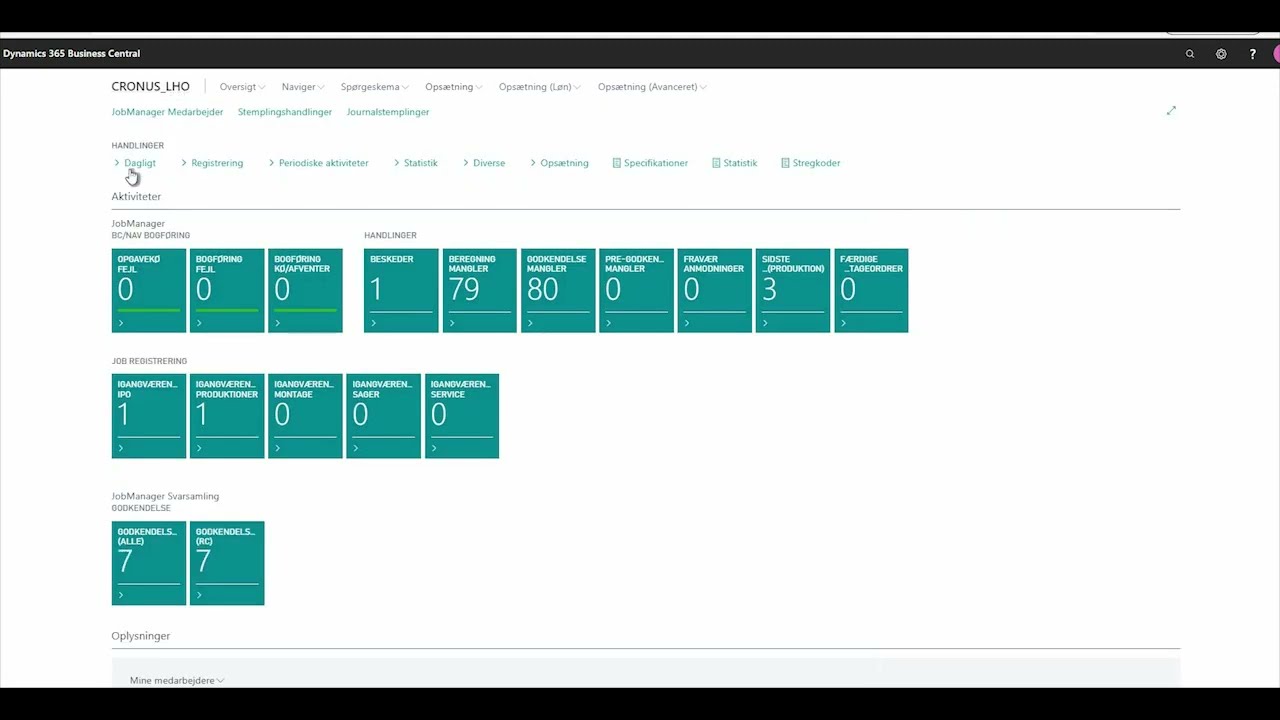Open Færdige Tageordrer tile
1280x720 pixels.
click(871, 290)
